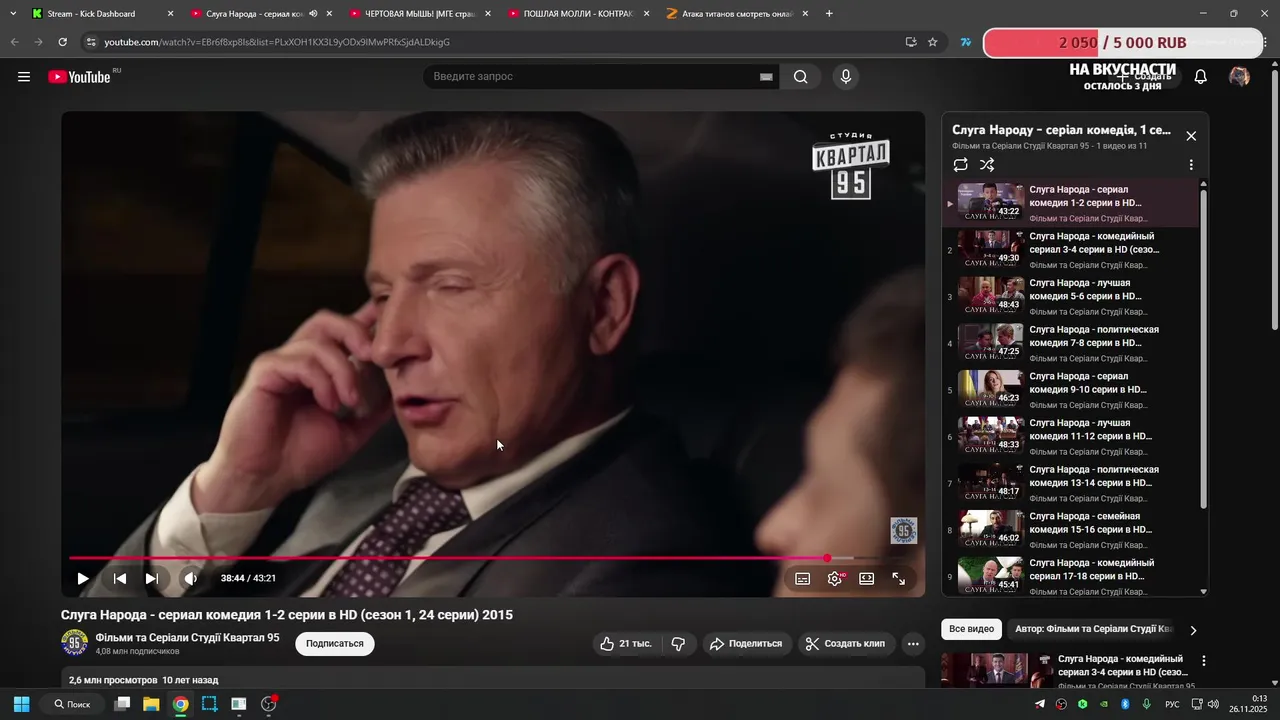Select the Все видео filter chip
This screenshot has width=1280, height=720.
coord(971,629)
